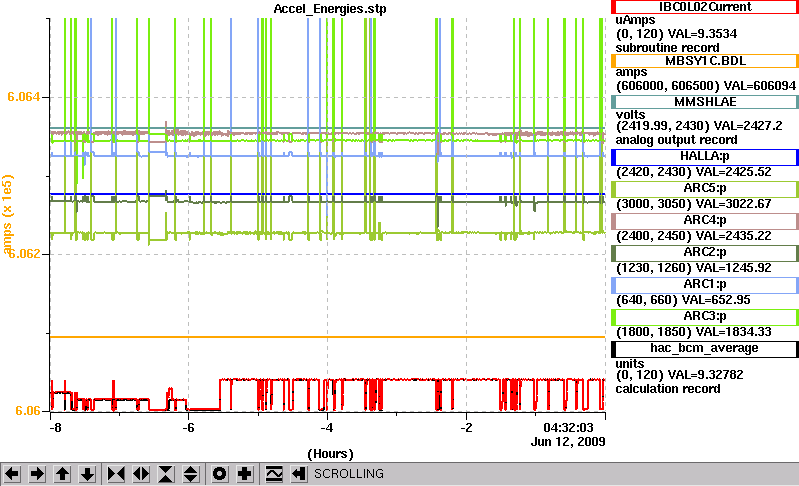Viewport: 799px width, 486px height.
Task: Pan the plot right with right-arrow button
Action: click(x=37, y=474)
